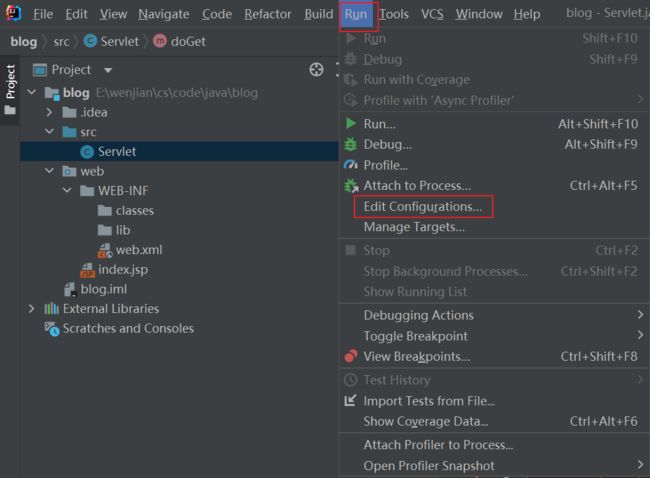
Task: Select the Servlet row in project tree
Action: (179, 151)
